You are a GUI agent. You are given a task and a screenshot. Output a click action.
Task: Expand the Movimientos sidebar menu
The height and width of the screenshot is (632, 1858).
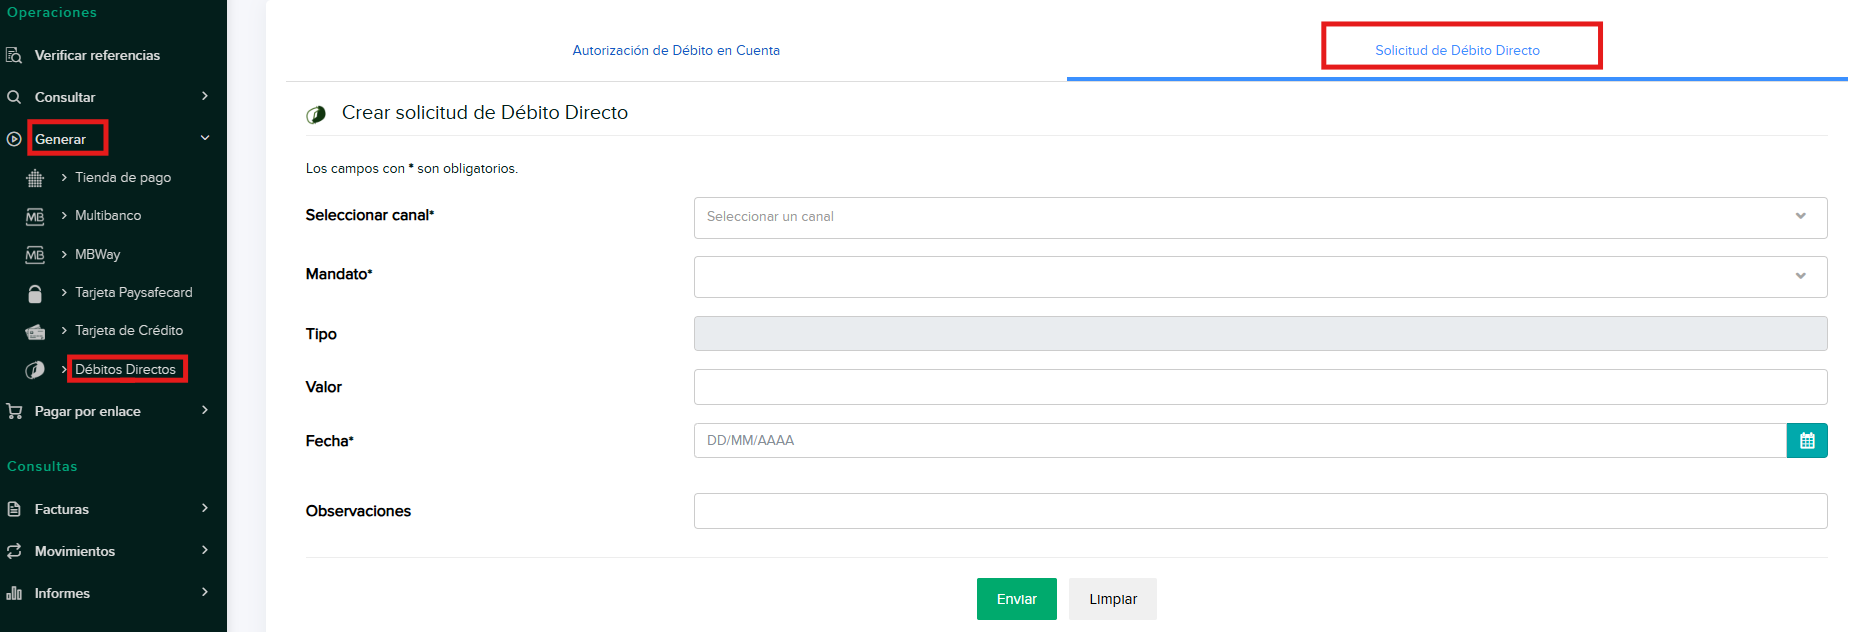pos(204,551)
